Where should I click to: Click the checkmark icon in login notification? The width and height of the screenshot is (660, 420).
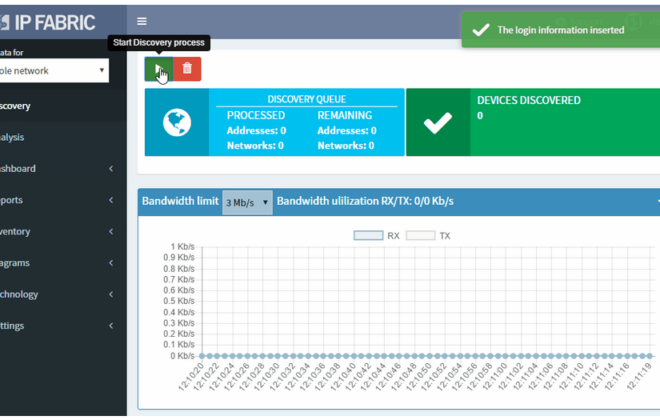[x=480, y=30]
